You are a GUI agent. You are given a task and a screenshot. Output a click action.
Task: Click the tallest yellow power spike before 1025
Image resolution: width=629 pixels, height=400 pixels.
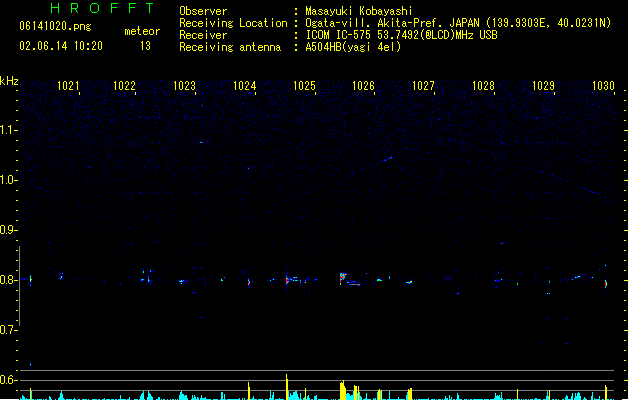(286, 387)
